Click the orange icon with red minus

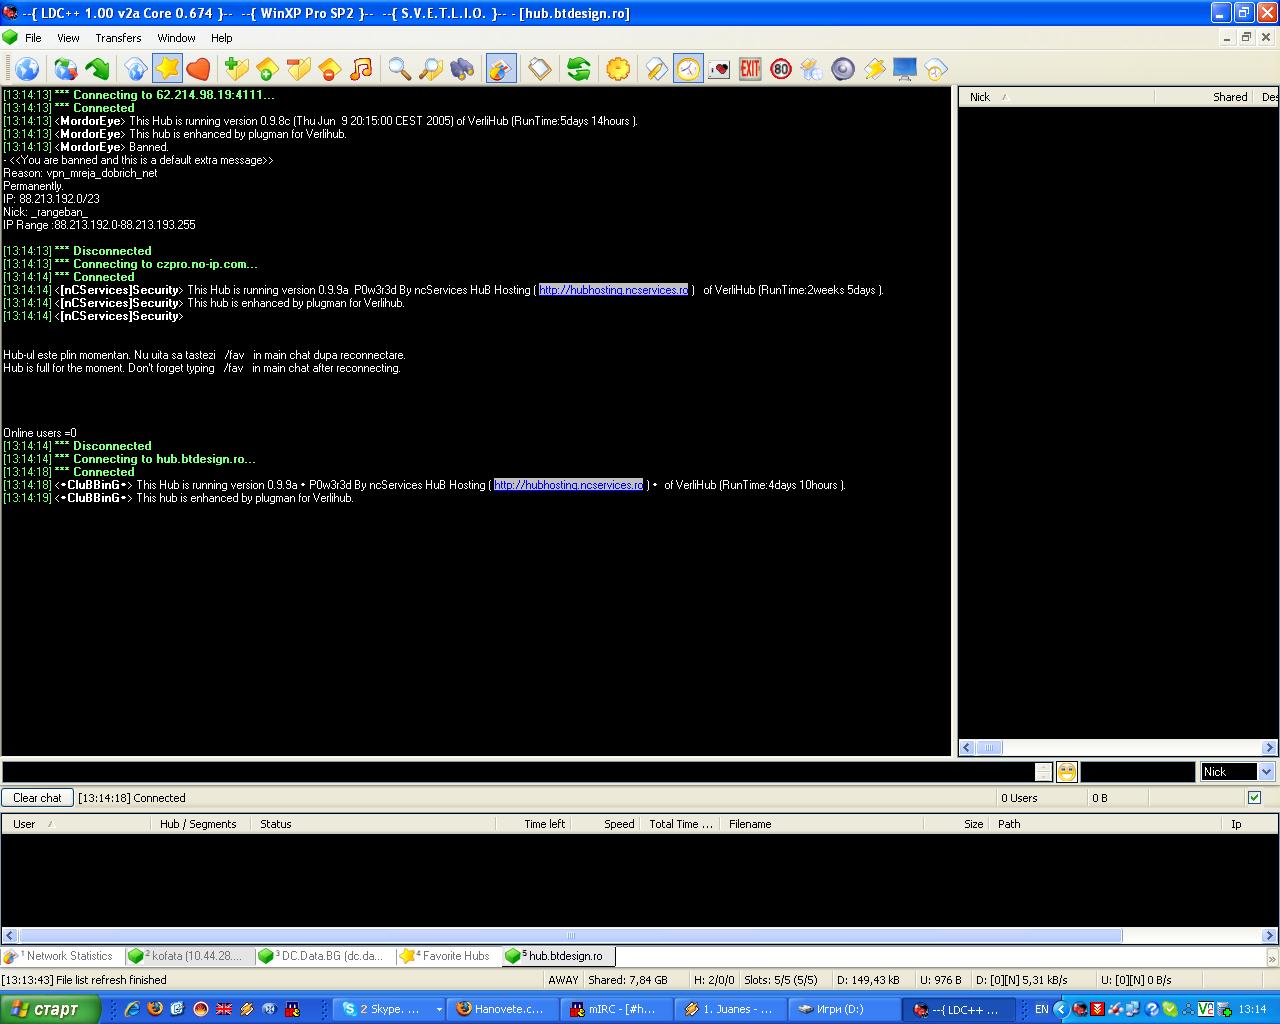click(x=330, y=68)
